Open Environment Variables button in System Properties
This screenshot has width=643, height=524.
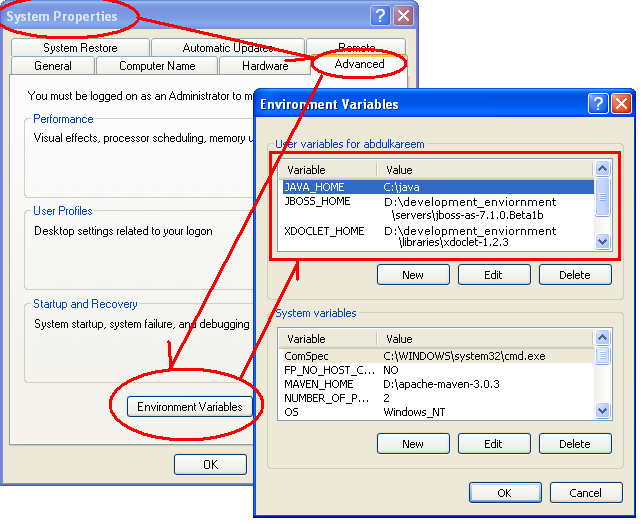(189, 407)
